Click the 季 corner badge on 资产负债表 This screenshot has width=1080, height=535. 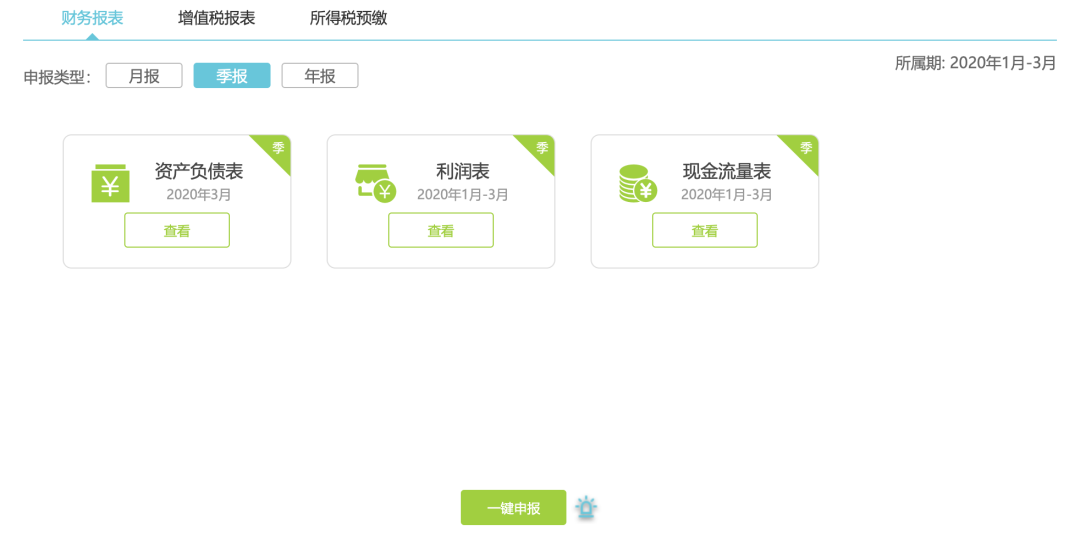[x=277, y=148]
